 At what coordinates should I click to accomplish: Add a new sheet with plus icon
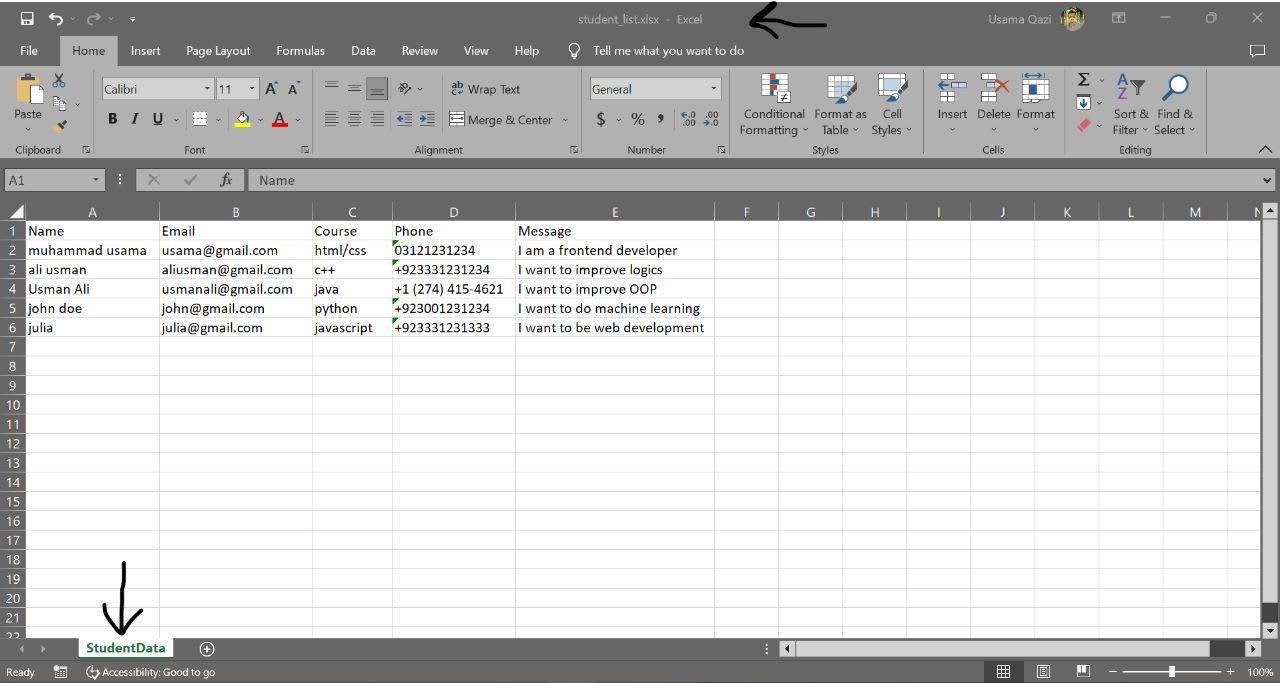coord(207,649)
